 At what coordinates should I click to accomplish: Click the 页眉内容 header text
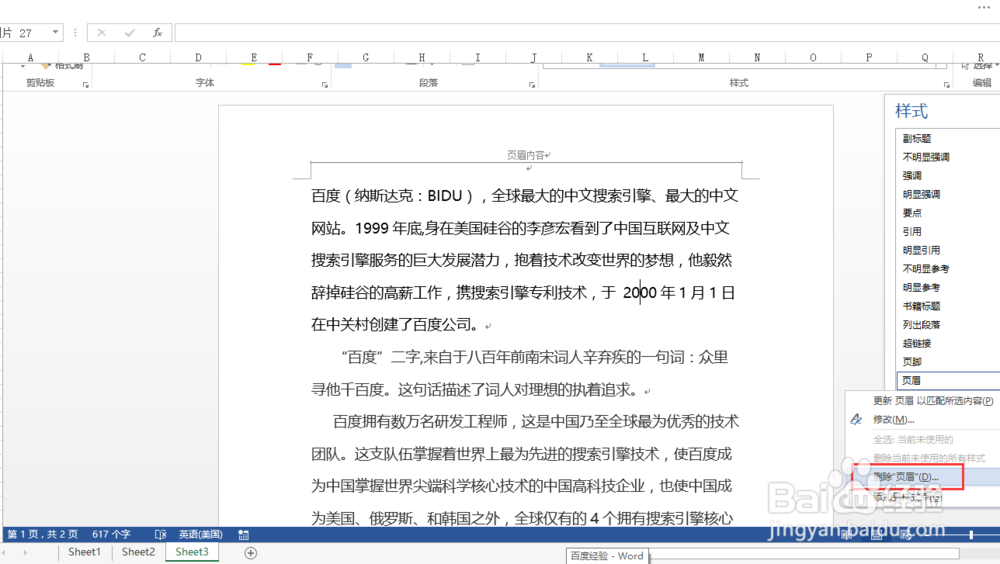tap(526, 154)
